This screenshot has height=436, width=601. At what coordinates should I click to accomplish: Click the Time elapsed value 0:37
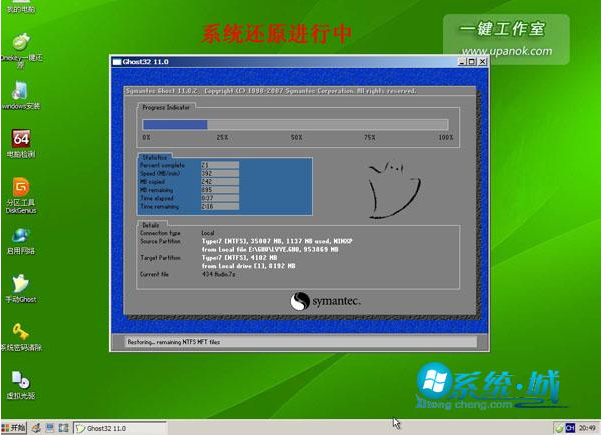pos(220,198)
